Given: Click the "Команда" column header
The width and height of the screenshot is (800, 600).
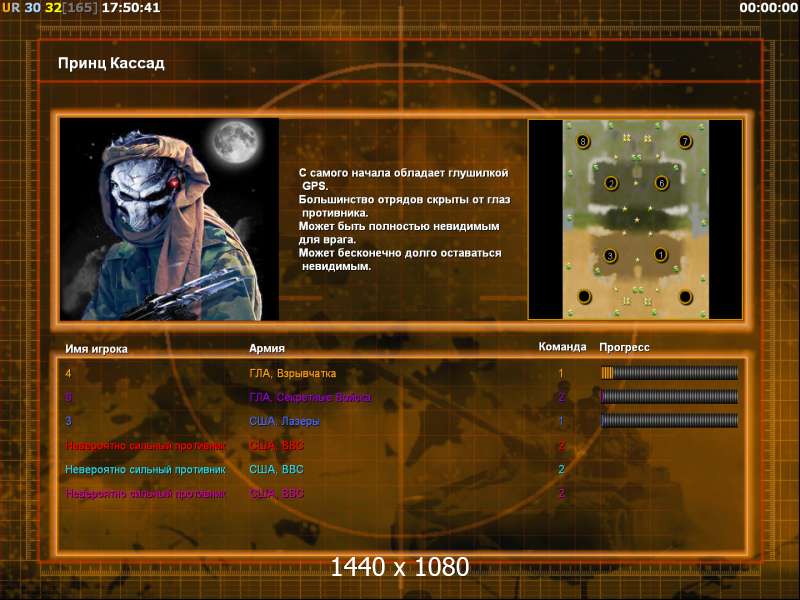Looking at the screenshot, I should pos(562,347).
